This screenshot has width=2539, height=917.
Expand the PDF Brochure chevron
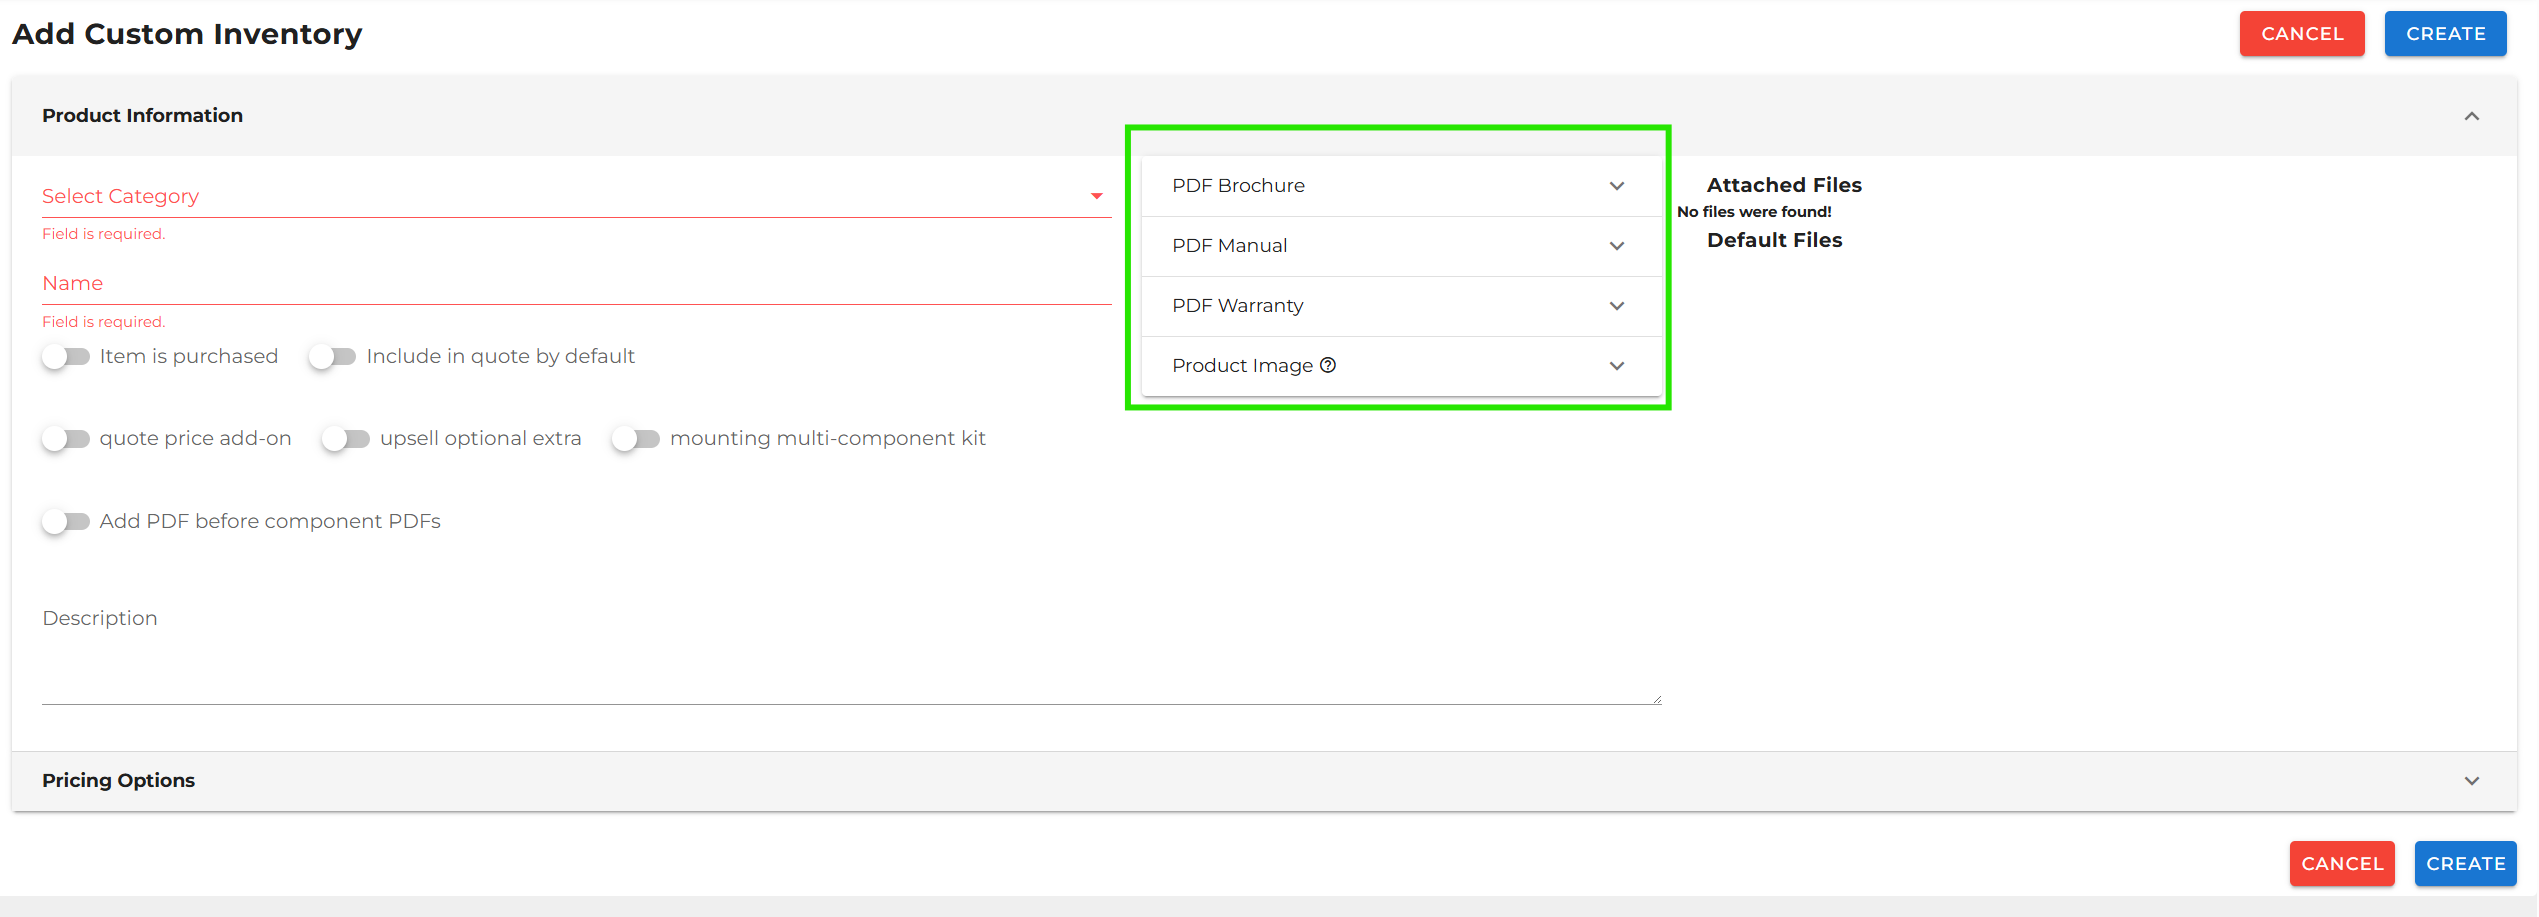pyautogui.click(x=1616, y=186)
